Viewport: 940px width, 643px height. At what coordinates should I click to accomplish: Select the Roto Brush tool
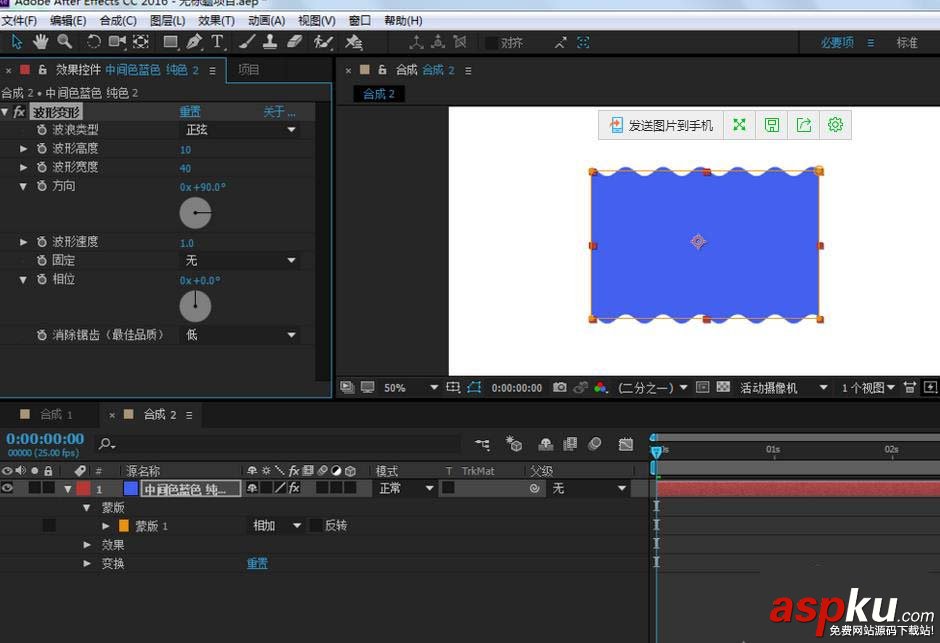pyautogui.click(x=323, y=42)
